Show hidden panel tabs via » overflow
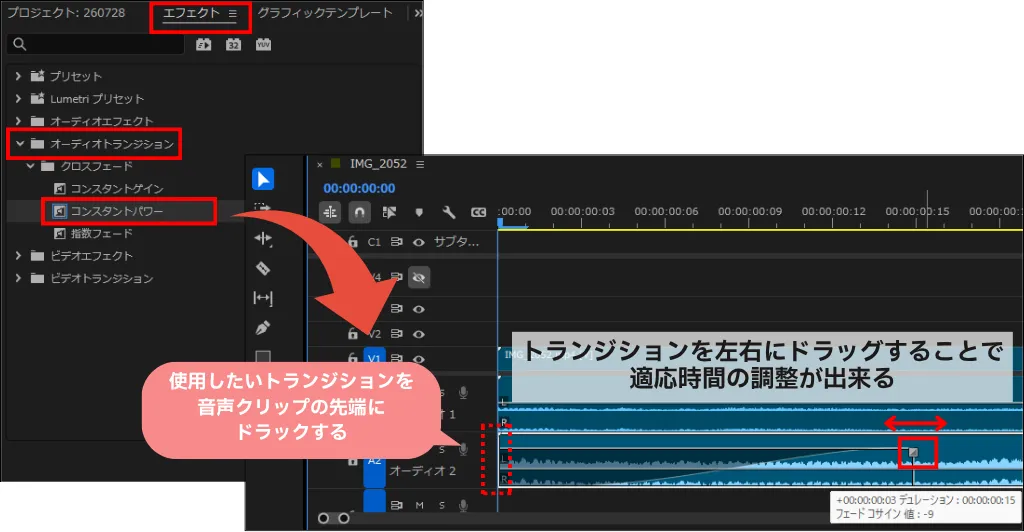 pos(418,13)
